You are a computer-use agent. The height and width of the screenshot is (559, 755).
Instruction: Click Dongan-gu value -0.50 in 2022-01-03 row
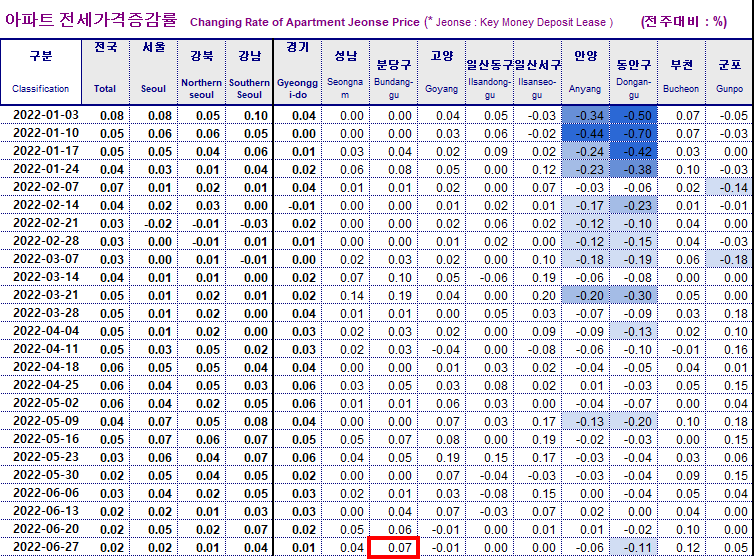(x=634, y=116)
